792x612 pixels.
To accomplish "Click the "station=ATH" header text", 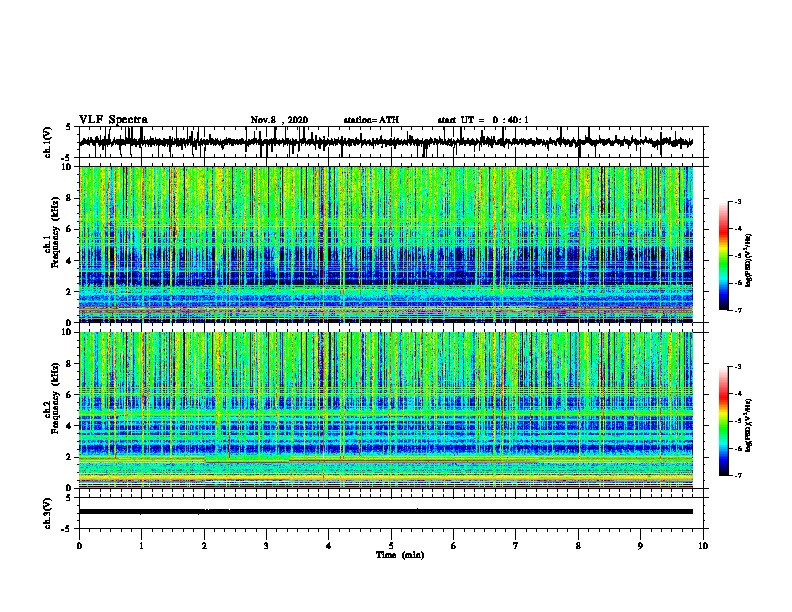I will click(371, 120).
